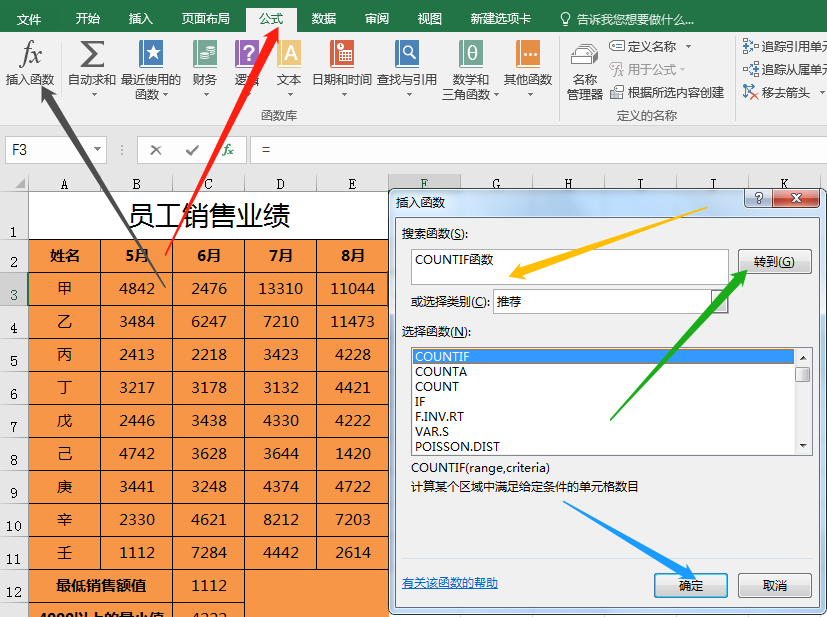Viewport: 827px width, 617px height.
Task: Click the formula bar confirm checkmark icon
Action: pos(192,150)
